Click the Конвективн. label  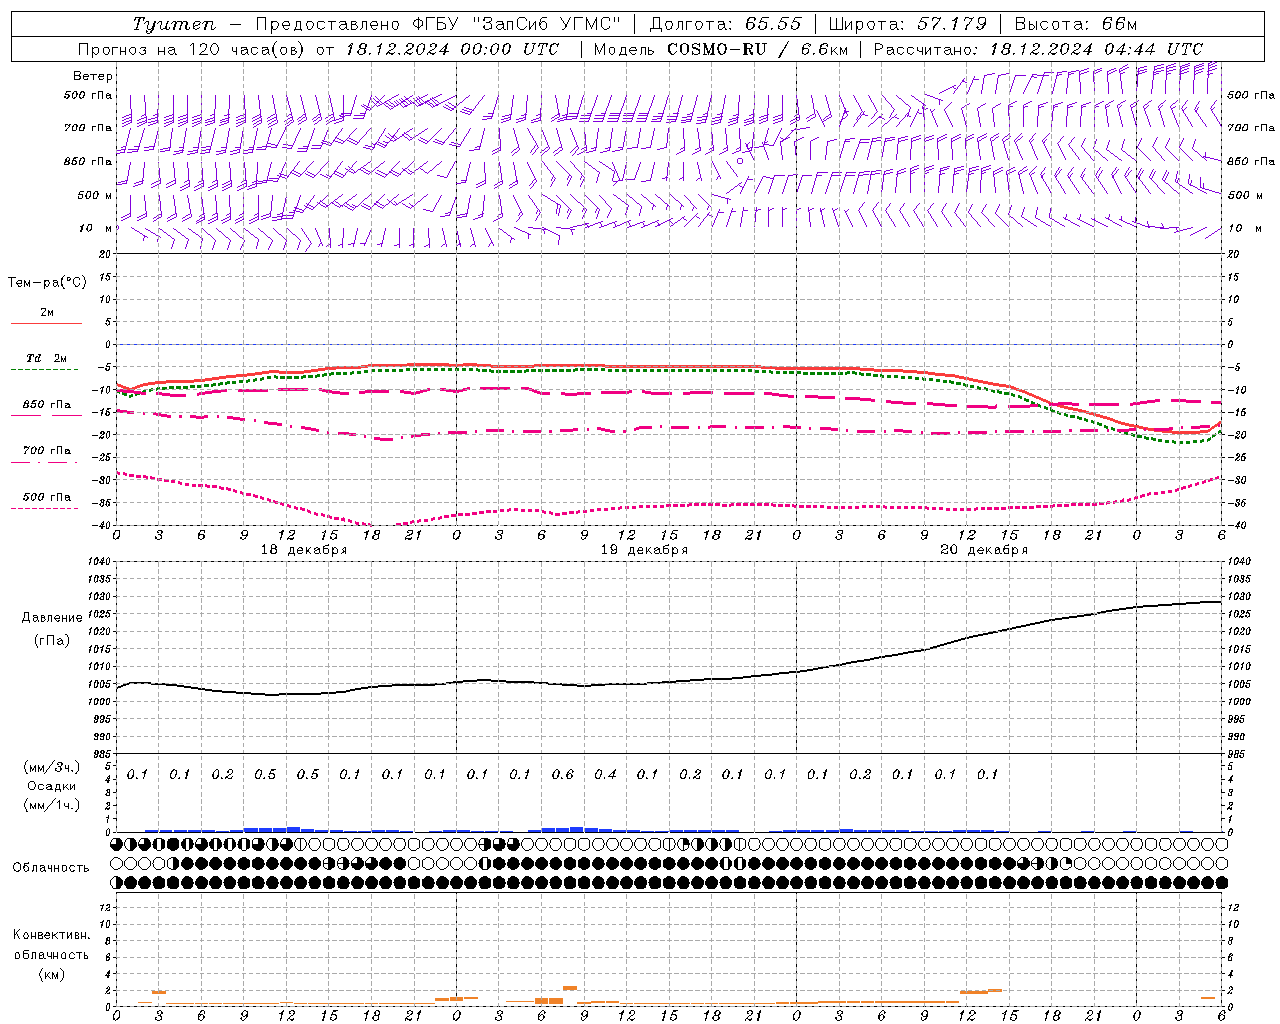point(51,935)
